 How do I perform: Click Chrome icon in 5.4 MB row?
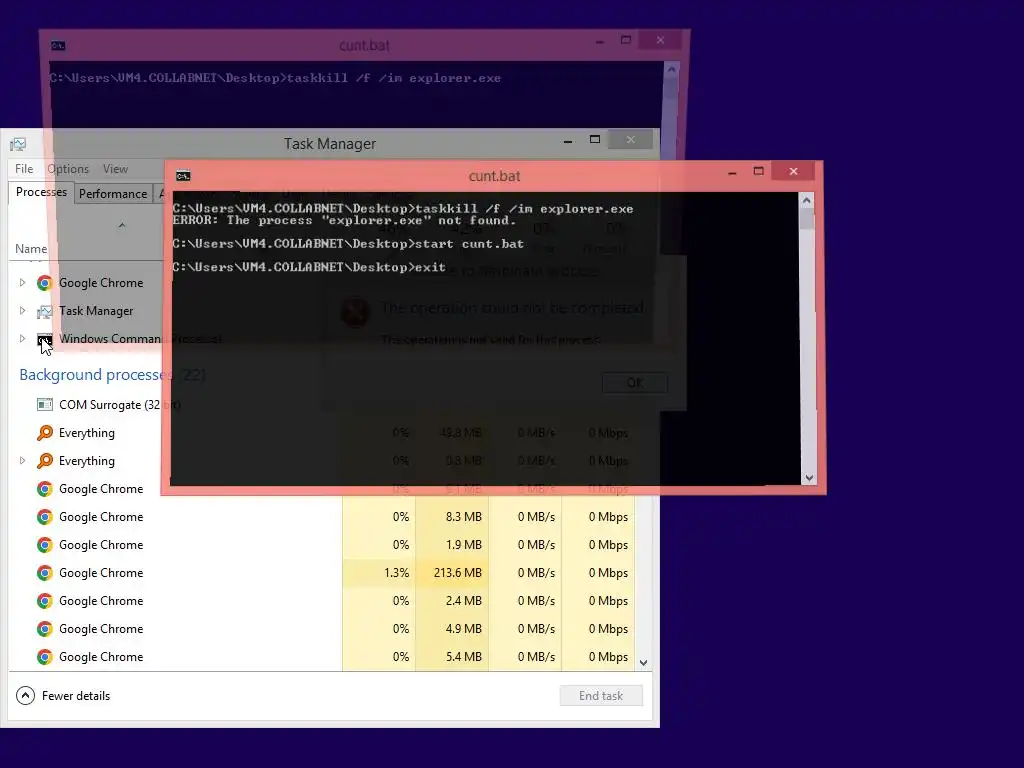pyautogui.click(x=44, y=658)
